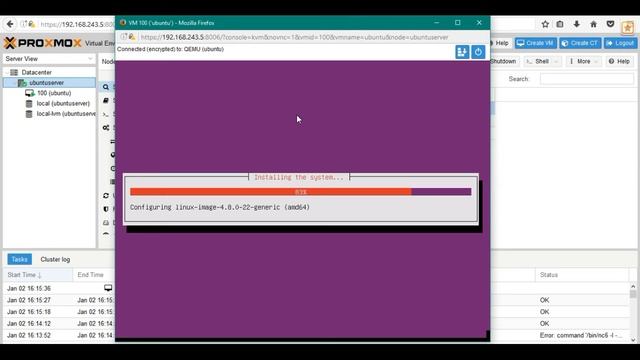Switch to the Cluster log tab
The width and height of the screenshot is (640, 360).
55,259
